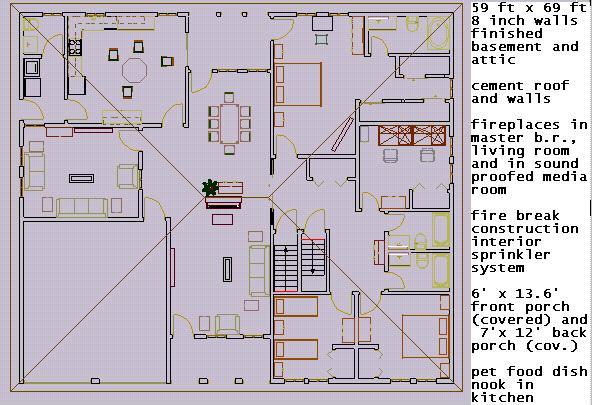593x405 pixels.
Task: Click the potted plant symbol
Action: click(210, 187)
